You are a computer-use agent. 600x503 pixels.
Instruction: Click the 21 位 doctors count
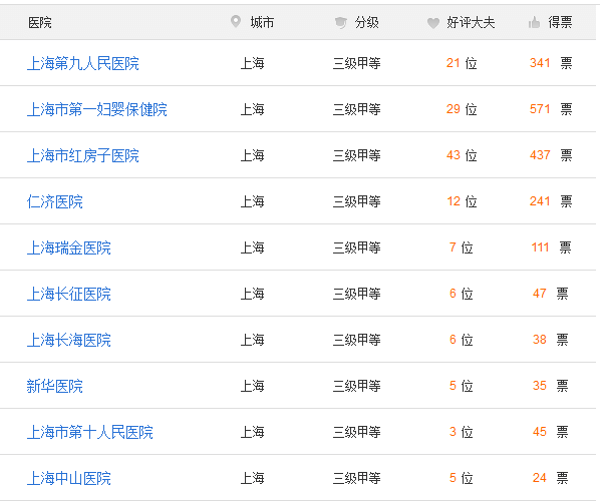click(x=461, y=63)
